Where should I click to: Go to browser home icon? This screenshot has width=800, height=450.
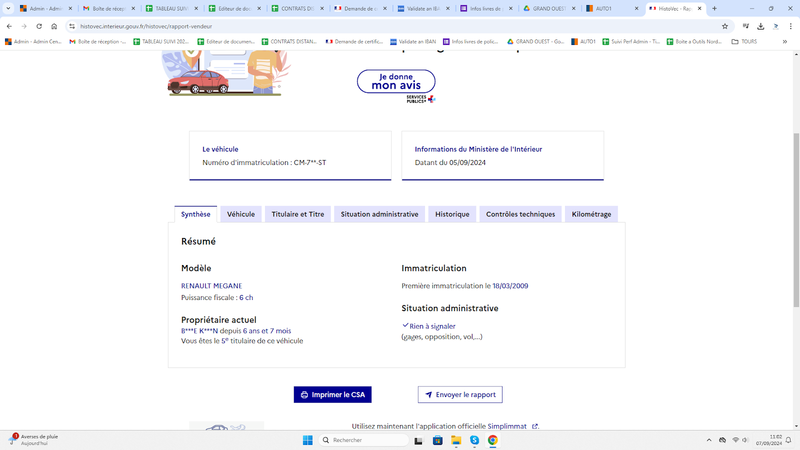[x=54, y=26]
